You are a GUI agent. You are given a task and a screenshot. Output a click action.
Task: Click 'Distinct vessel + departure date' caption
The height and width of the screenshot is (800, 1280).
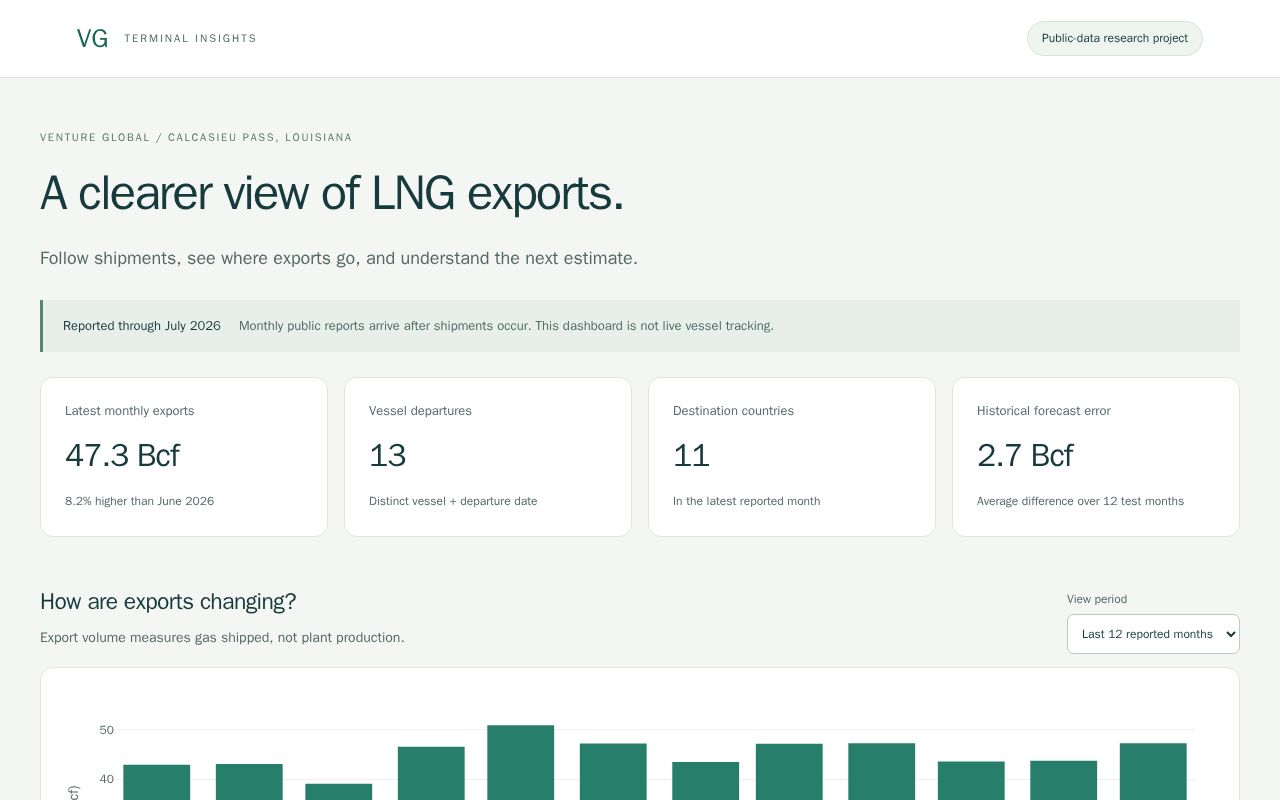(x=453, y=501)
